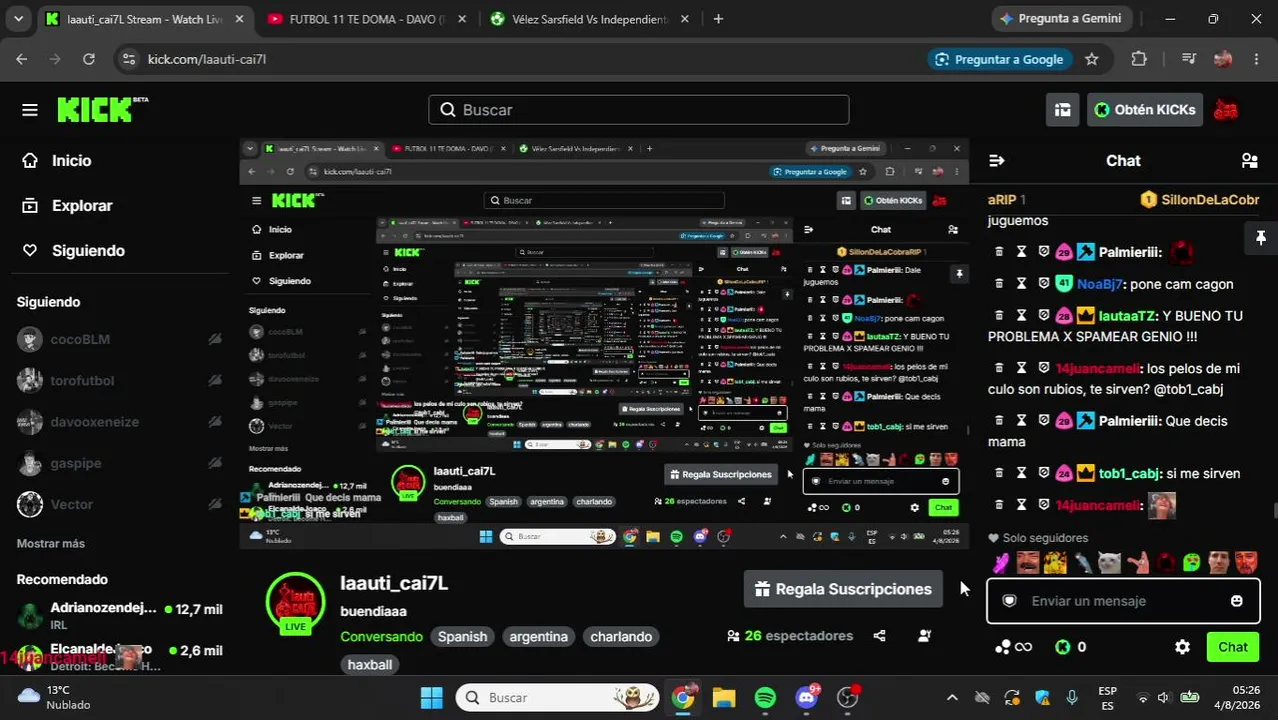Image resolution: width=1278 pixels, height=720 pixels.
Task: Send message with the green Chat button
Action: pos(1232,647)
